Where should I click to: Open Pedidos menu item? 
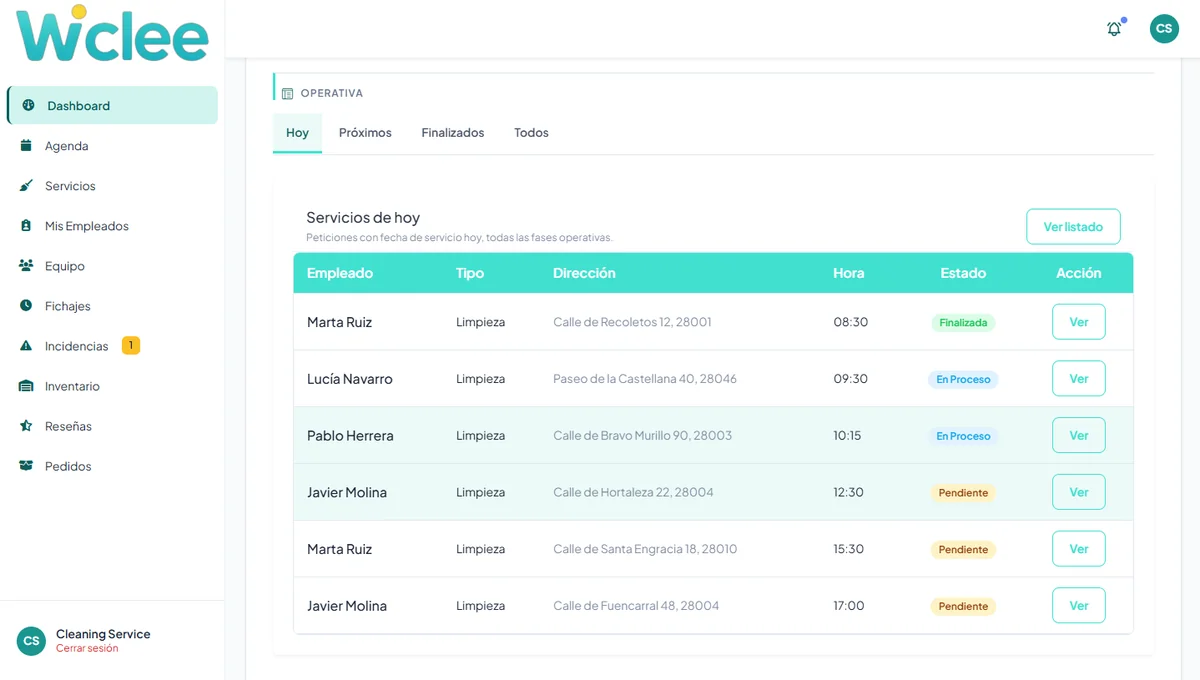(x=112, y=465)
